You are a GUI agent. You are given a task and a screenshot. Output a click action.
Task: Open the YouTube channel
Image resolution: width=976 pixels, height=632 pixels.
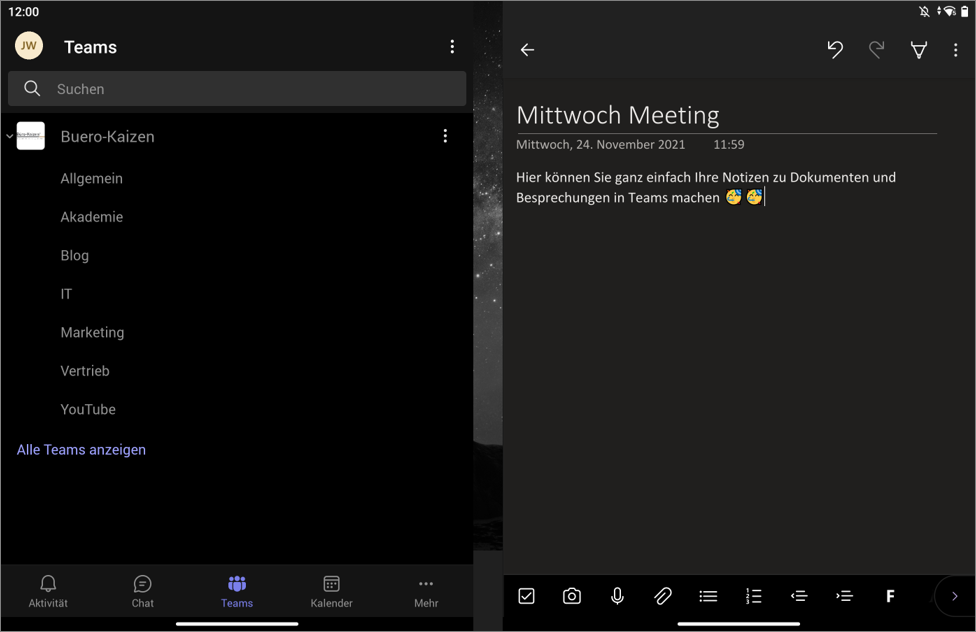pyautogui.click(x=88, y=410)
